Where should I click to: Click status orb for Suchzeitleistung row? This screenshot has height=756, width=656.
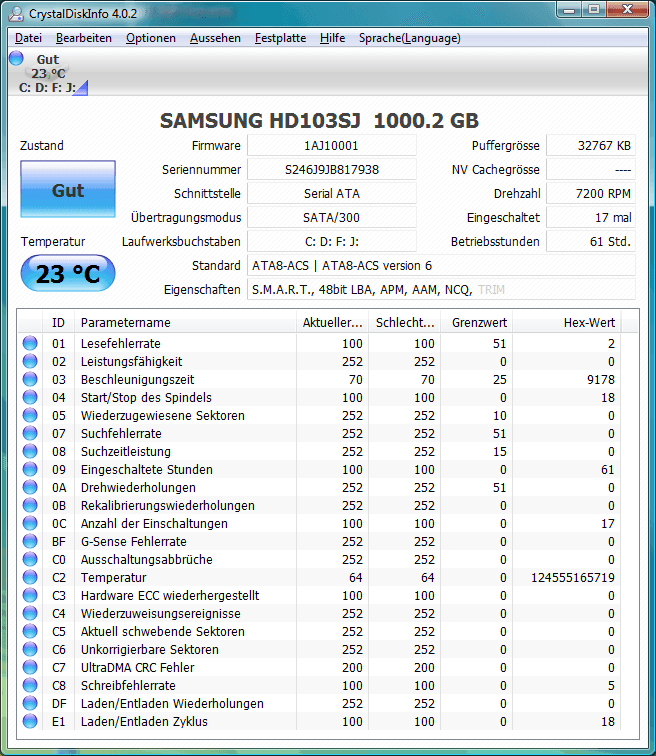(30, 451)
